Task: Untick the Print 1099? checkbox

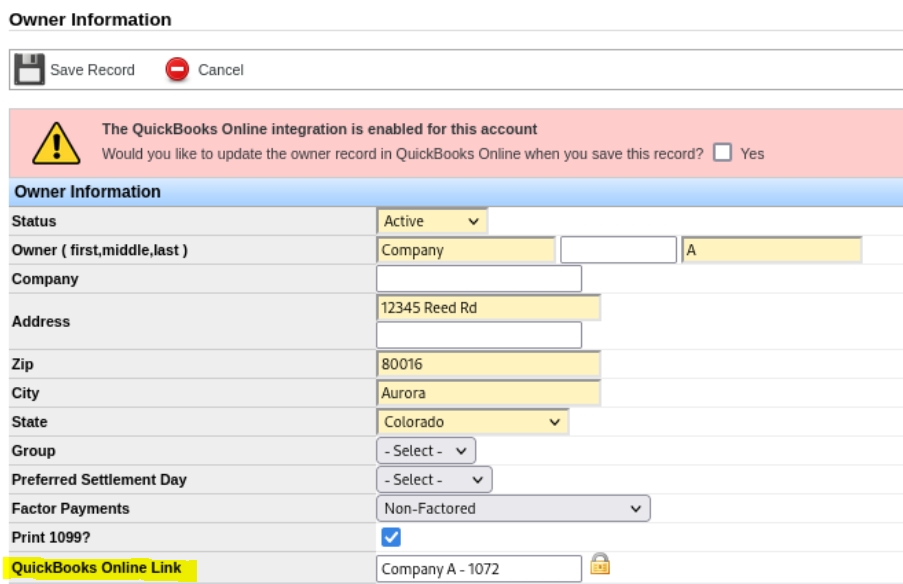Action: pos(391,537)
